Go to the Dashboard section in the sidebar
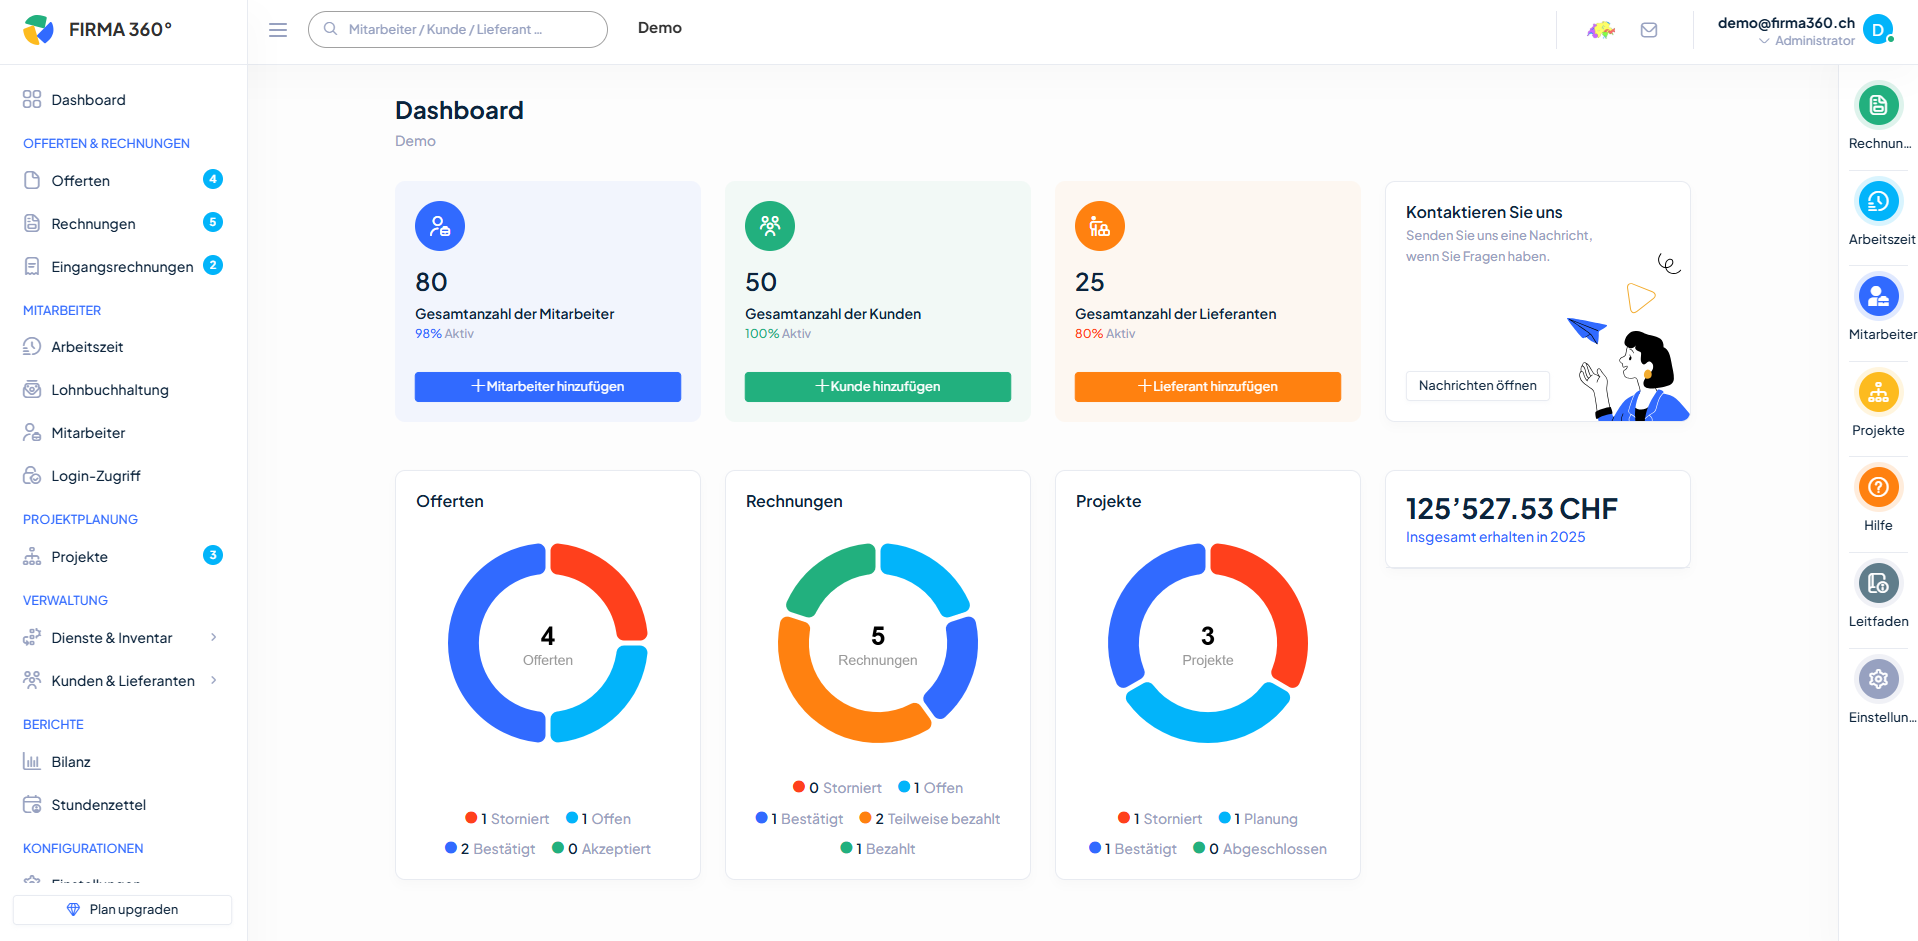Viewport: 1918px width, 941px height. (88, 99)
